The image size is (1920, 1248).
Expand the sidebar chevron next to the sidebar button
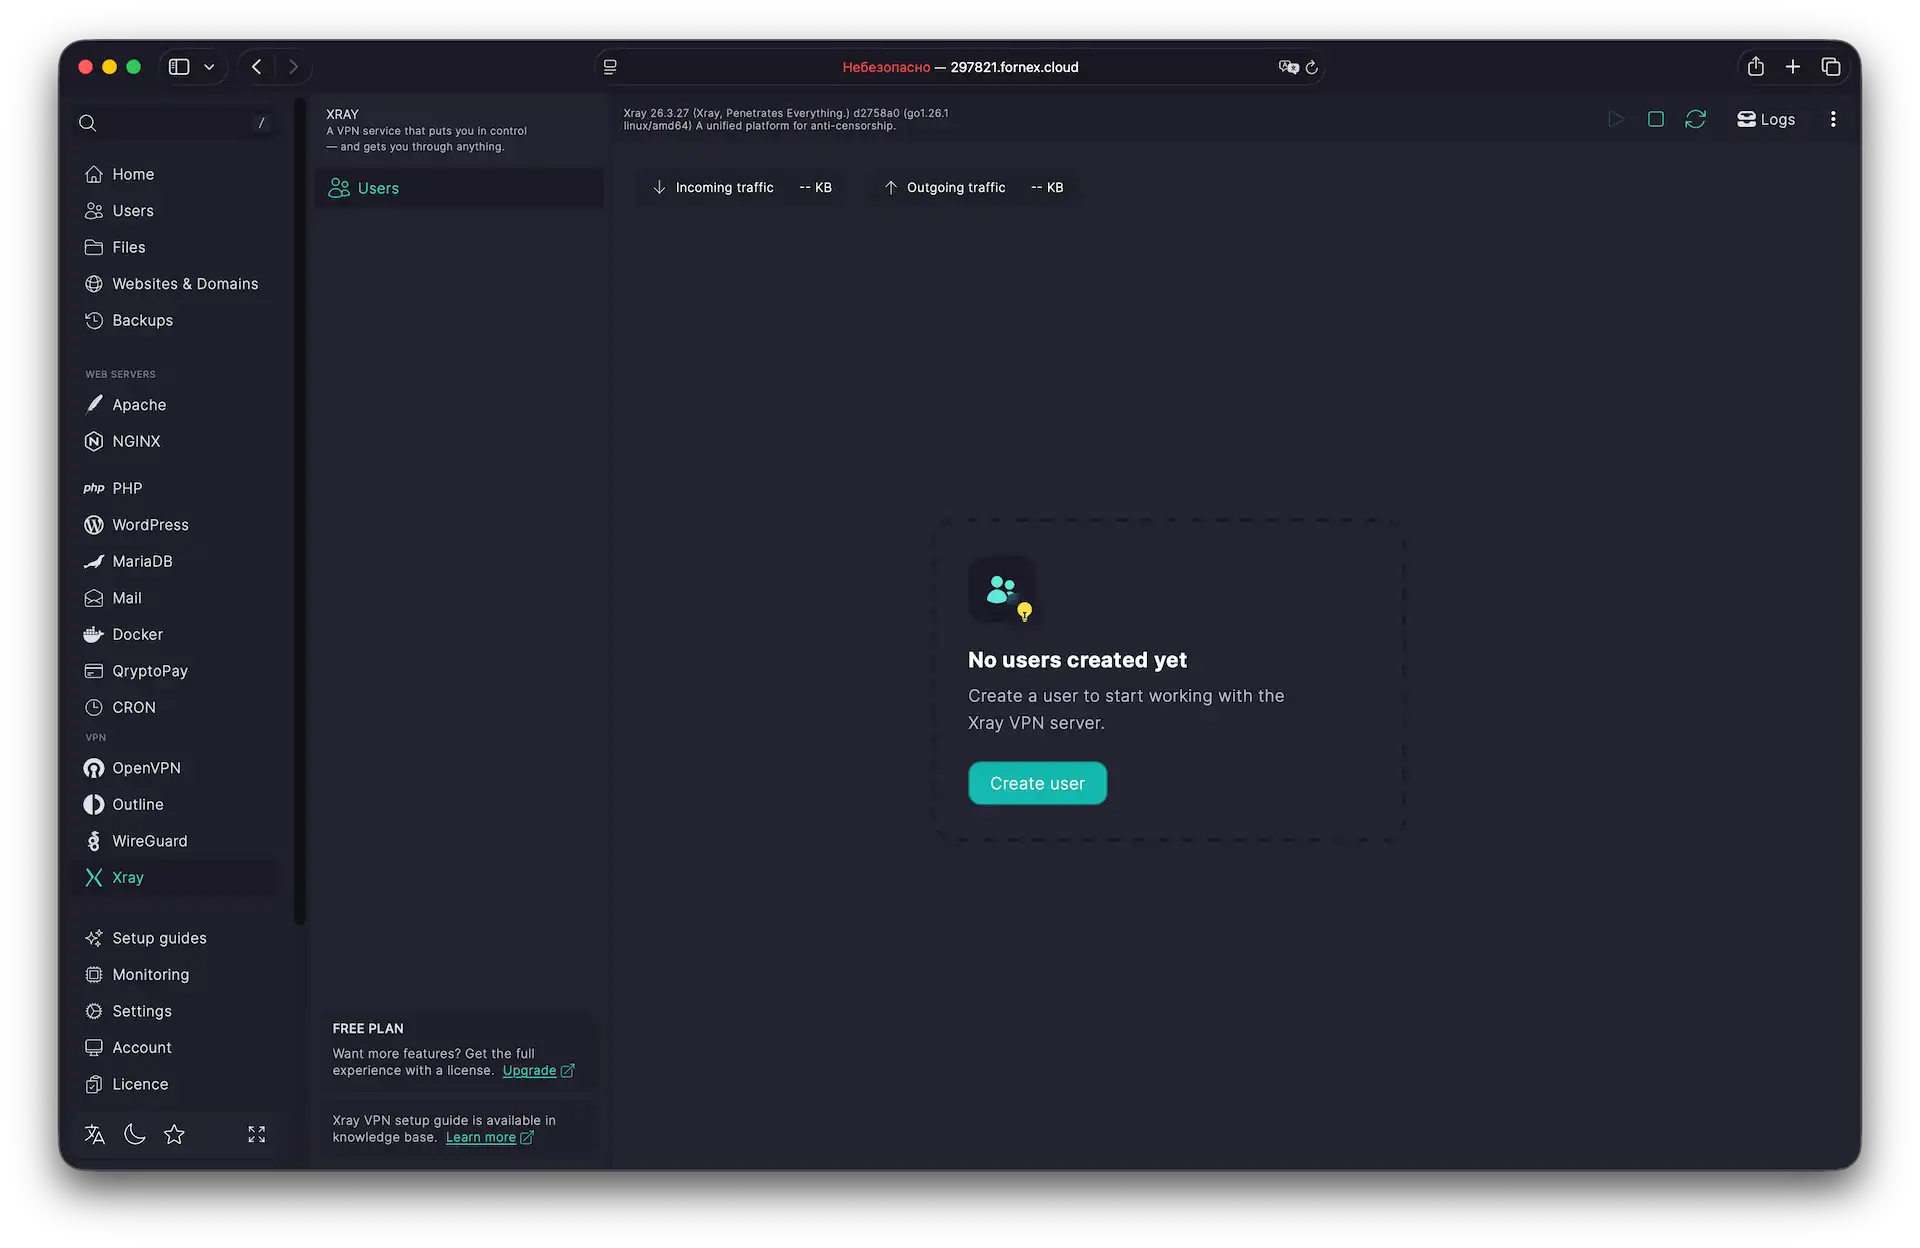(209, 66)
